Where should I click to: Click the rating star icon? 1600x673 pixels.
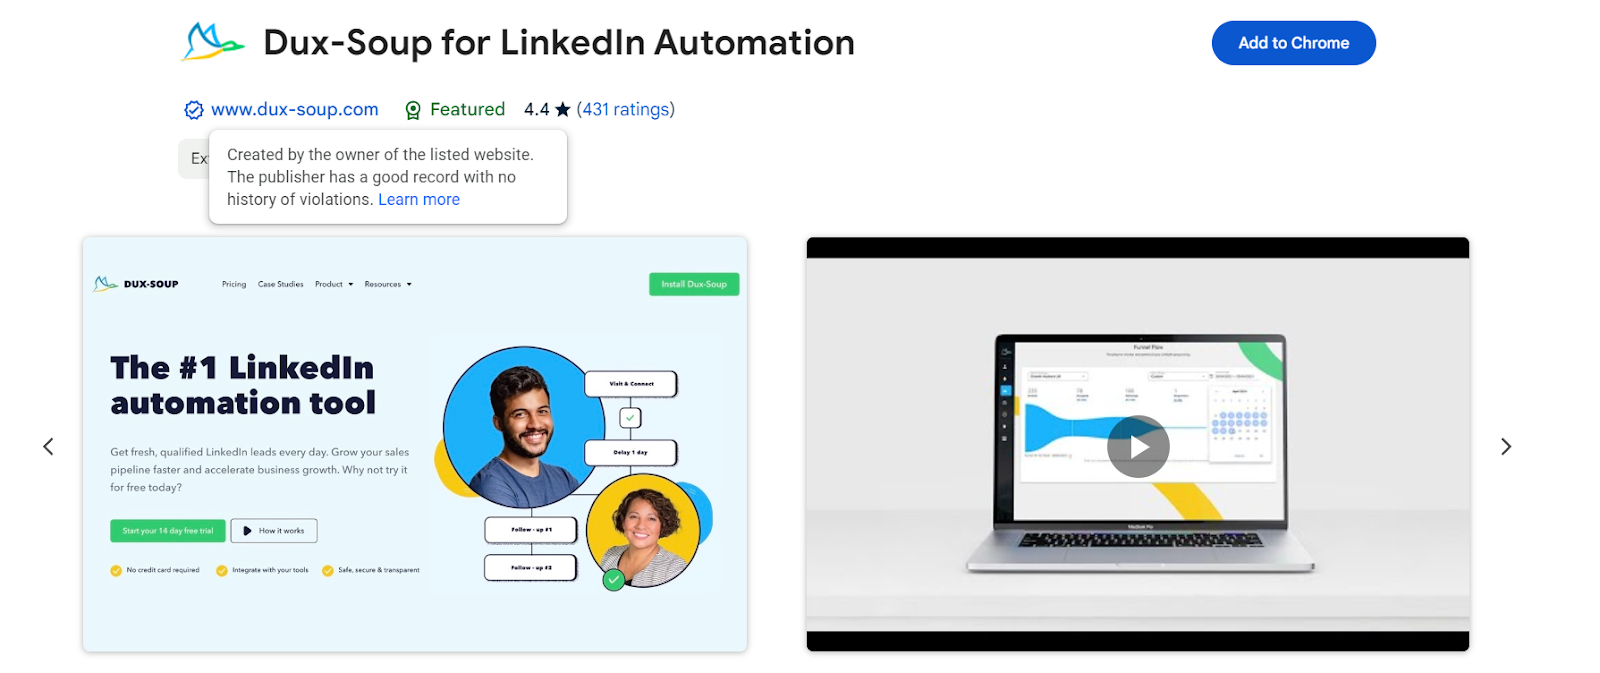coord(563,109)
